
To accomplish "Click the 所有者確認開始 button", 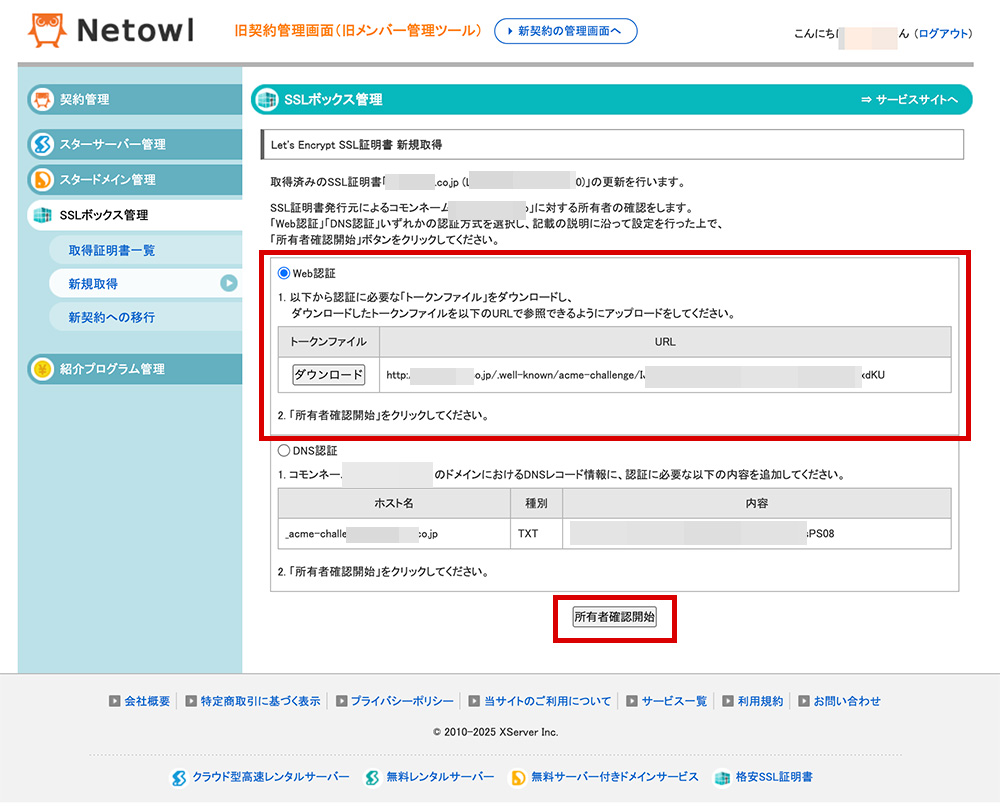I will (614, 617).
